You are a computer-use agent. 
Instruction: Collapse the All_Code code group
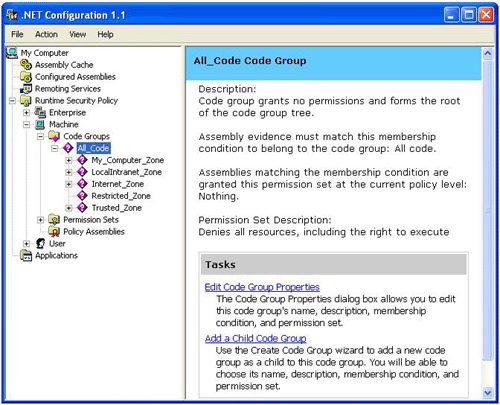coord(55,148)
